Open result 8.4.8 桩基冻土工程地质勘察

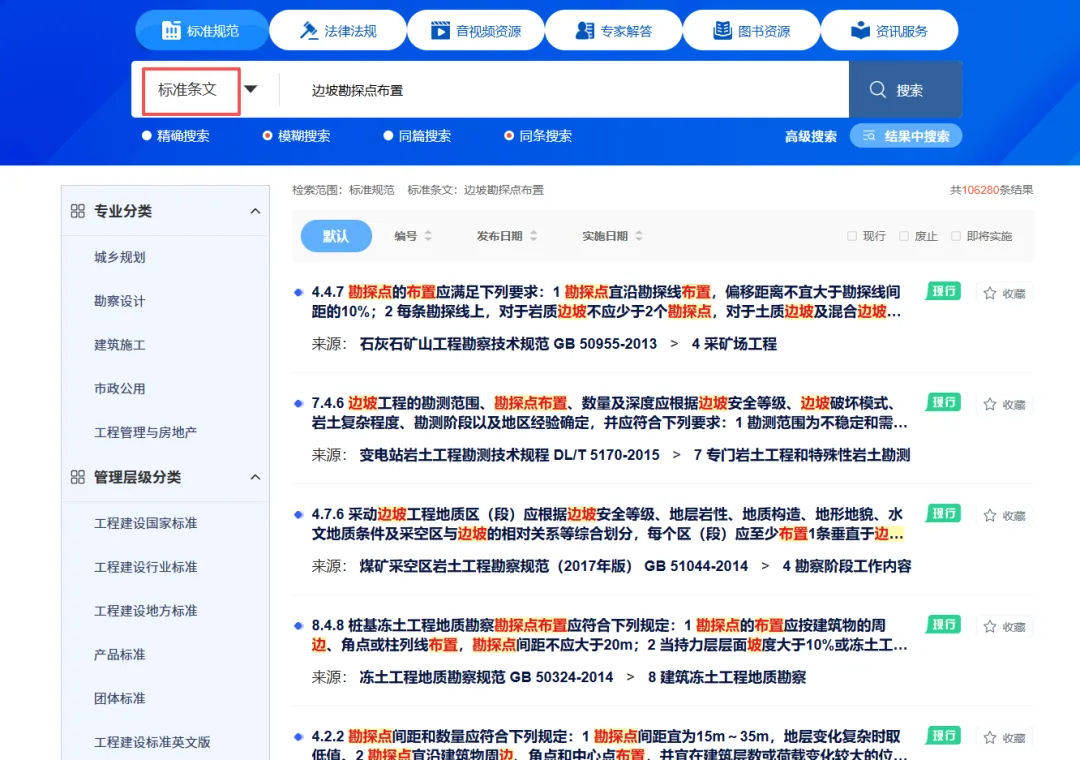(x=609, y=635)
